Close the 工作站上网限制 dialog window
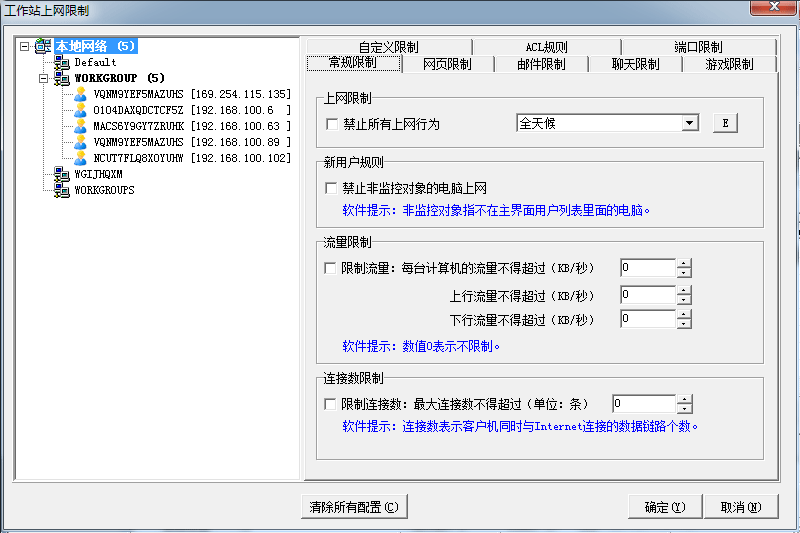800x533 pixels. [x=774, y=7]
